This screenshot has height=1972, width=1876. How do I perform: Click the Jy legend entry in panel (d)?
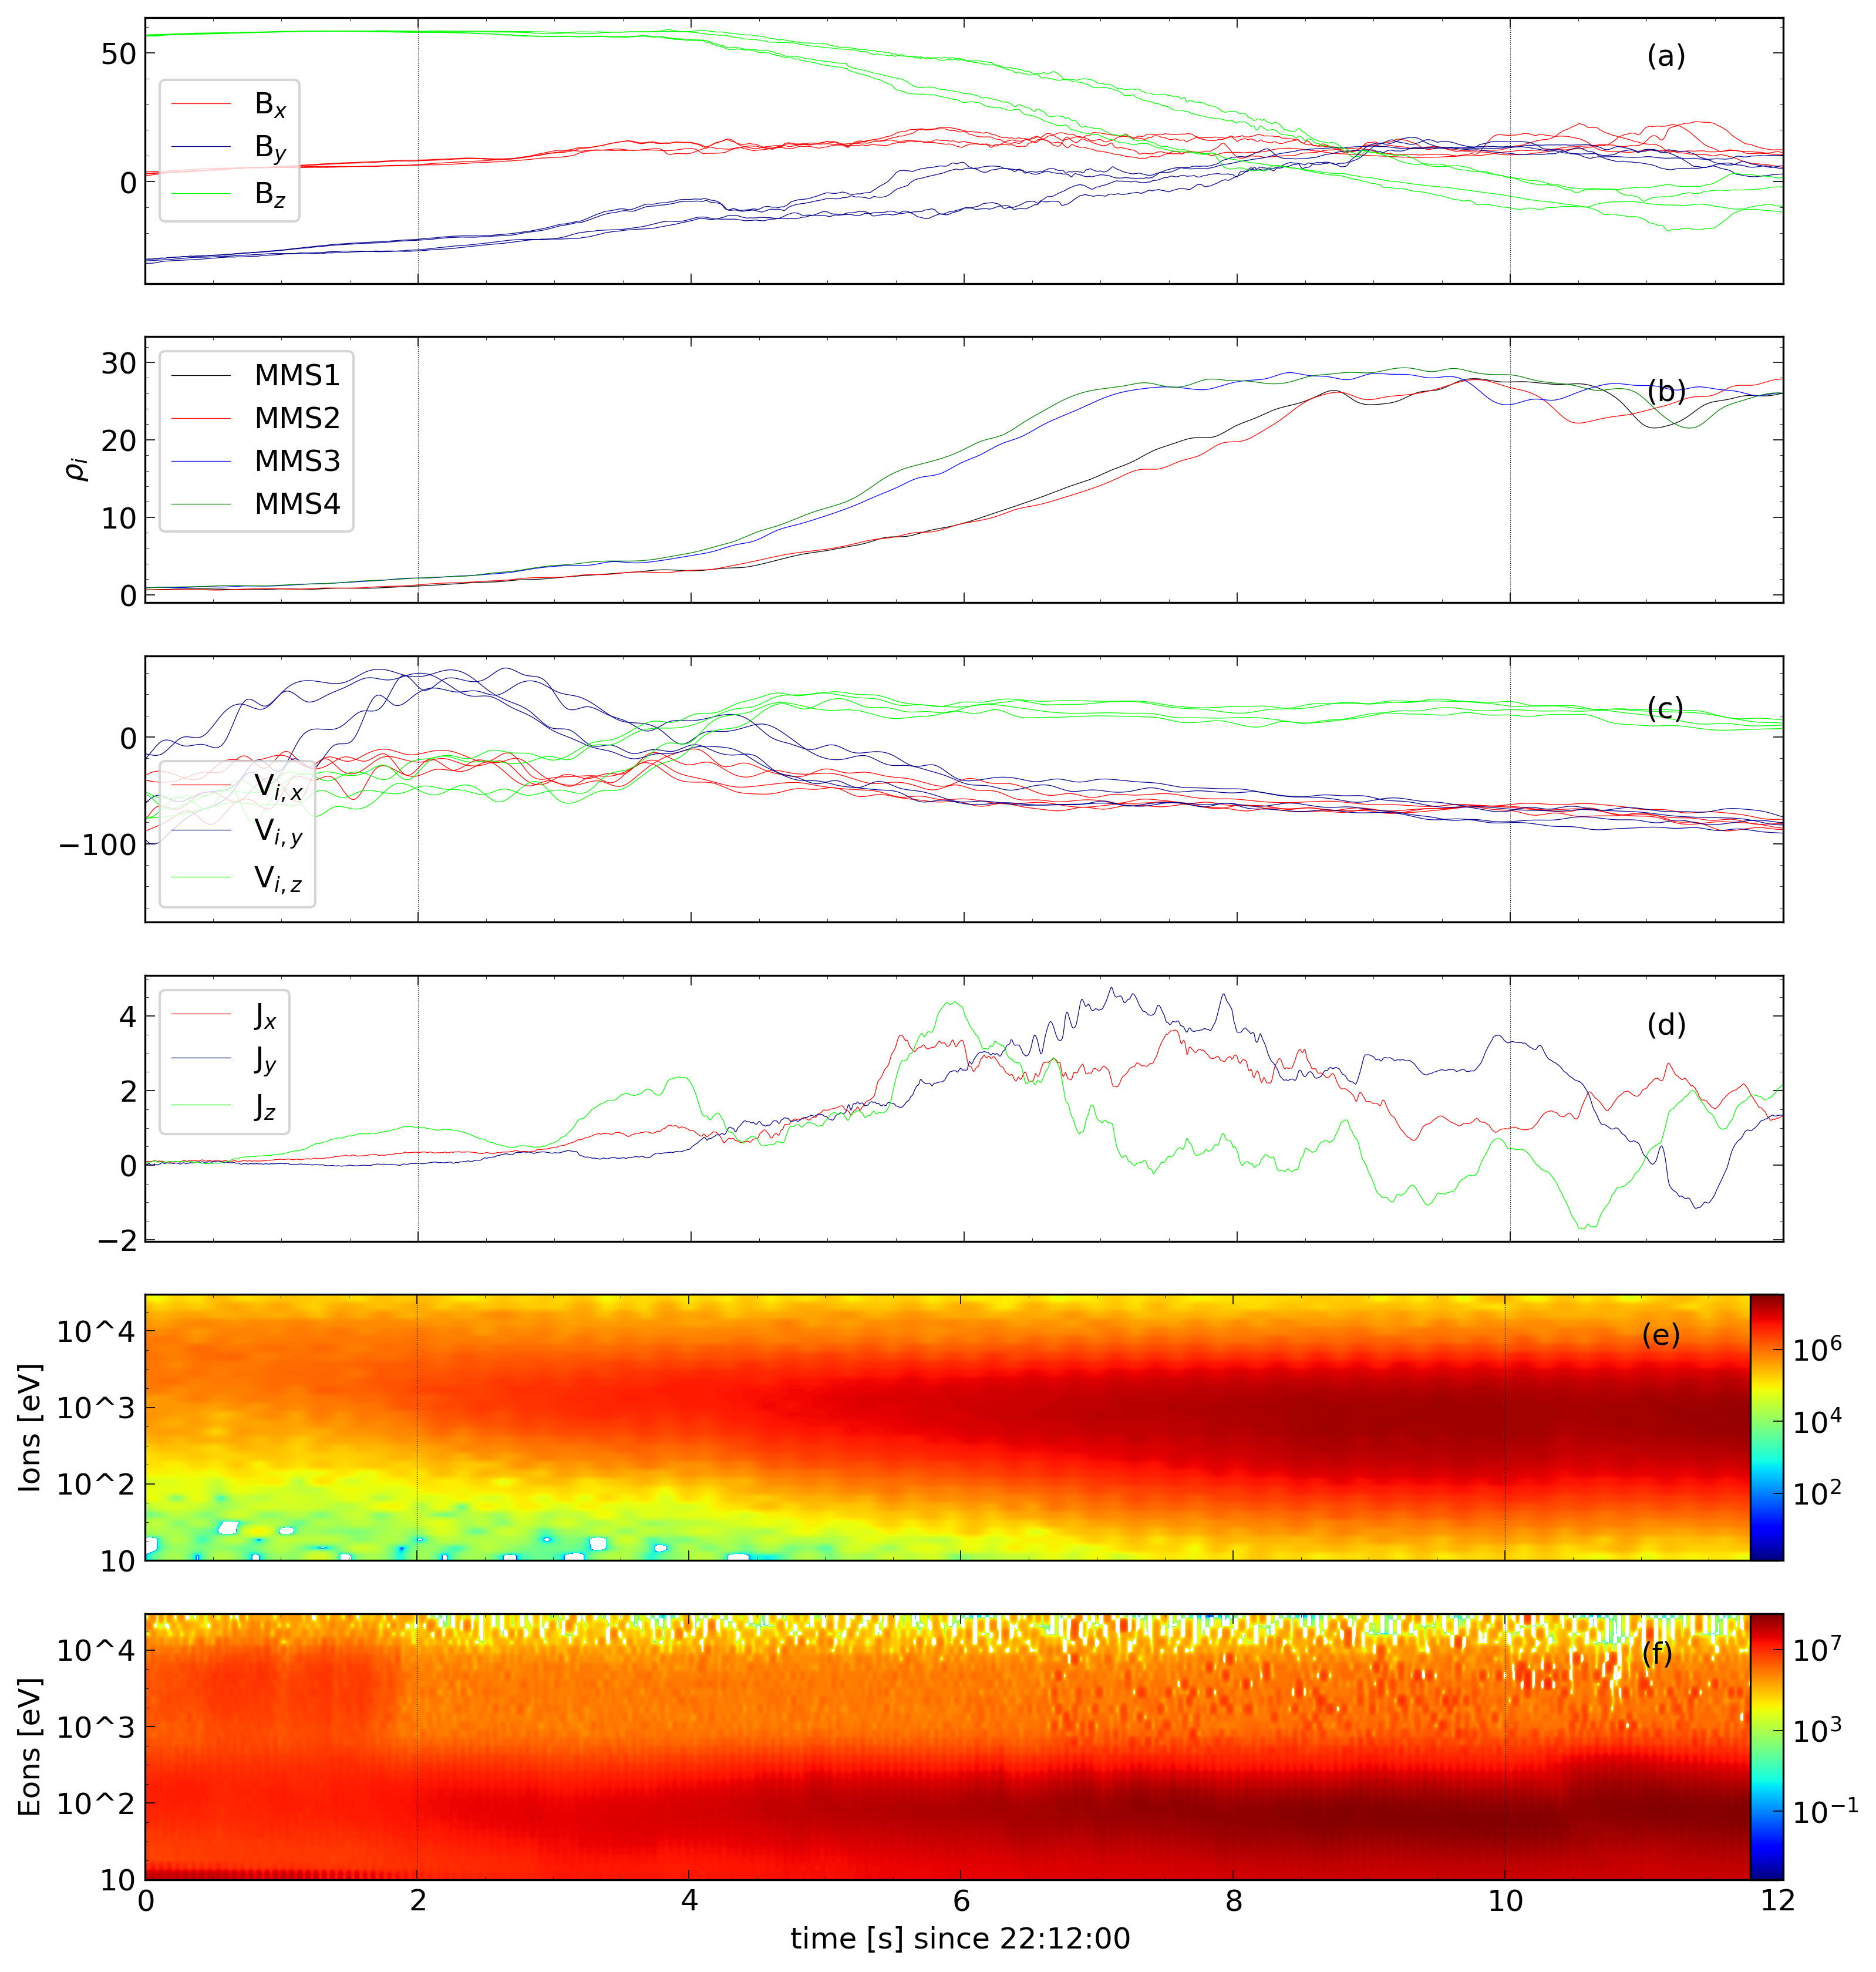coord(264,1060)
